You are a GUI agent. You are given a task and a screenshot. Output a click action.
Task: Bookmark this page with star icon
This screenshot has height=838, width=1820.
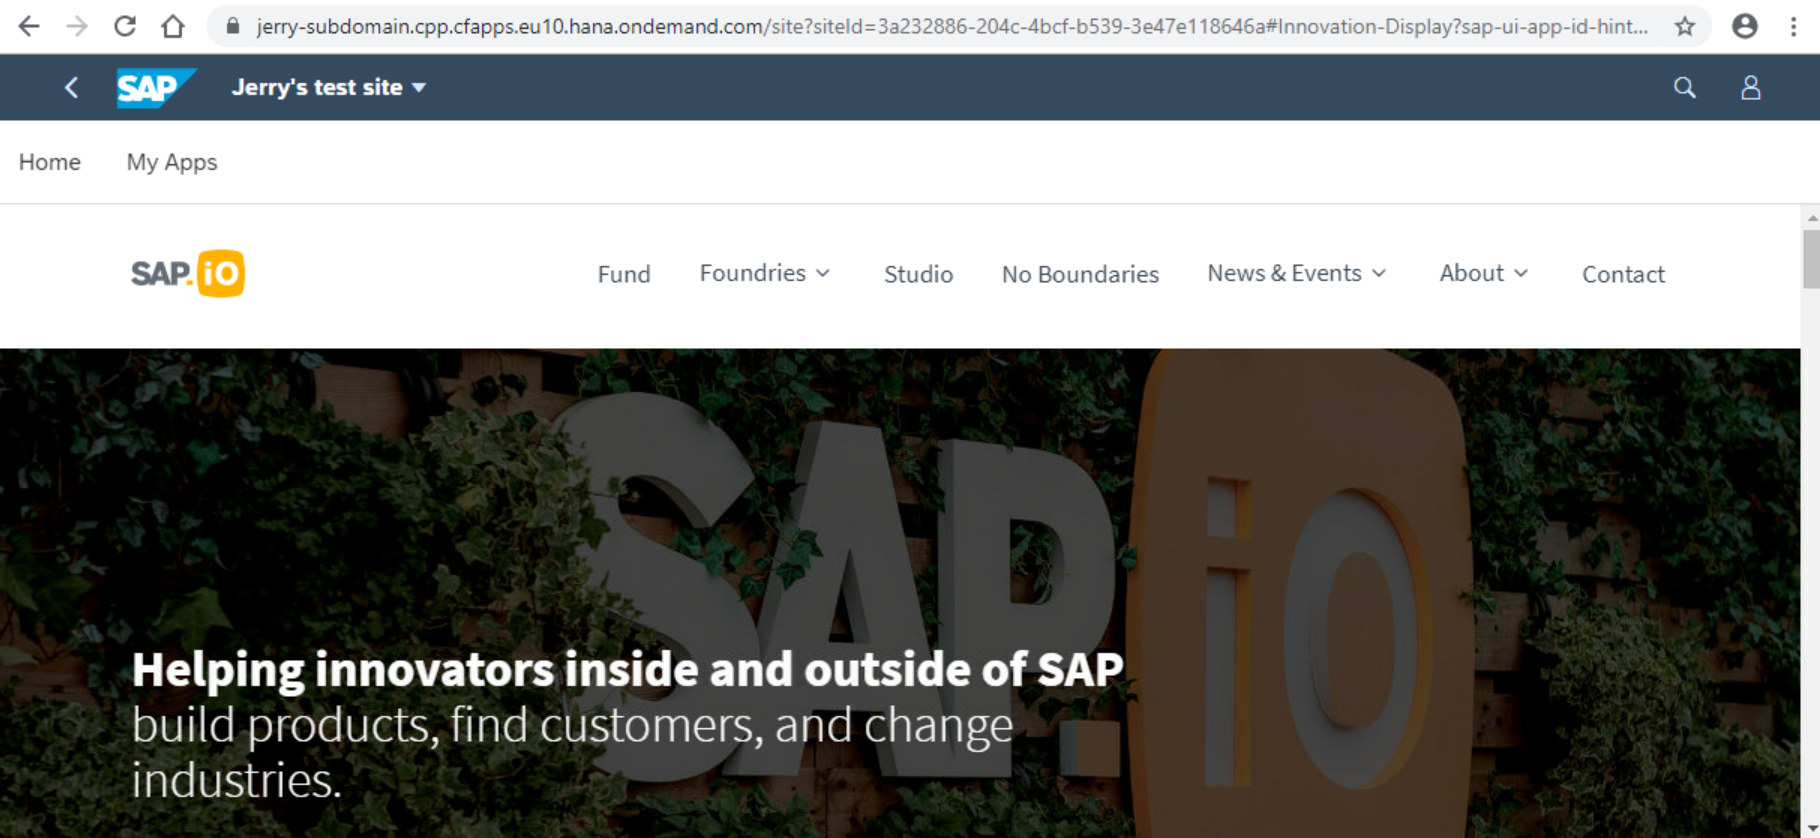point(1685,26)
